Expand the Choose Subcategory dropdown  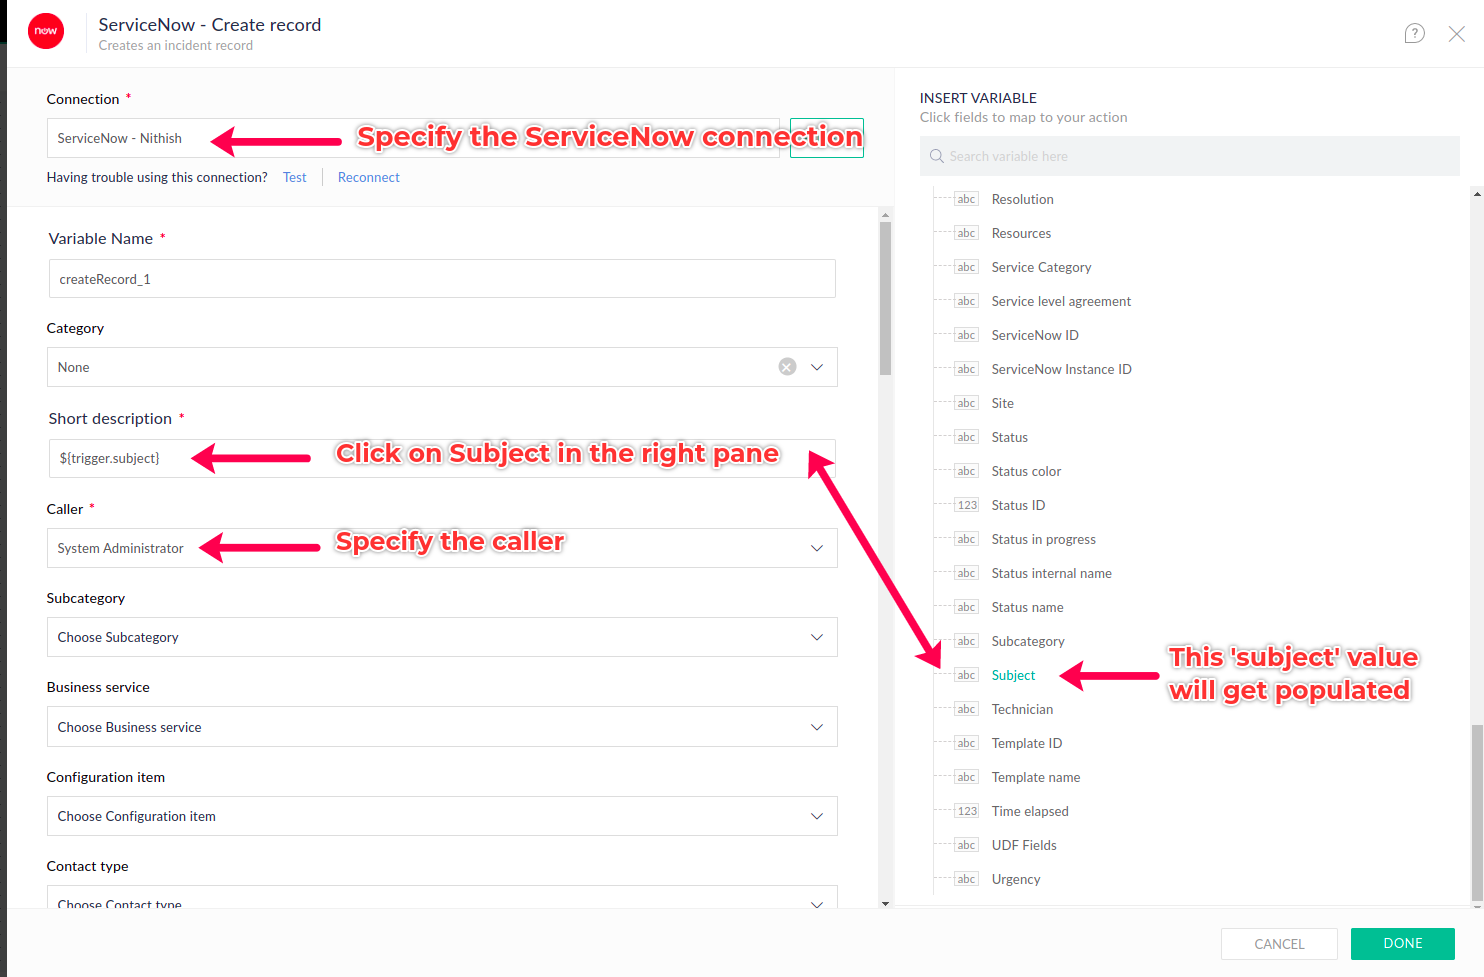pyautogui.click(x=816, y=637)
